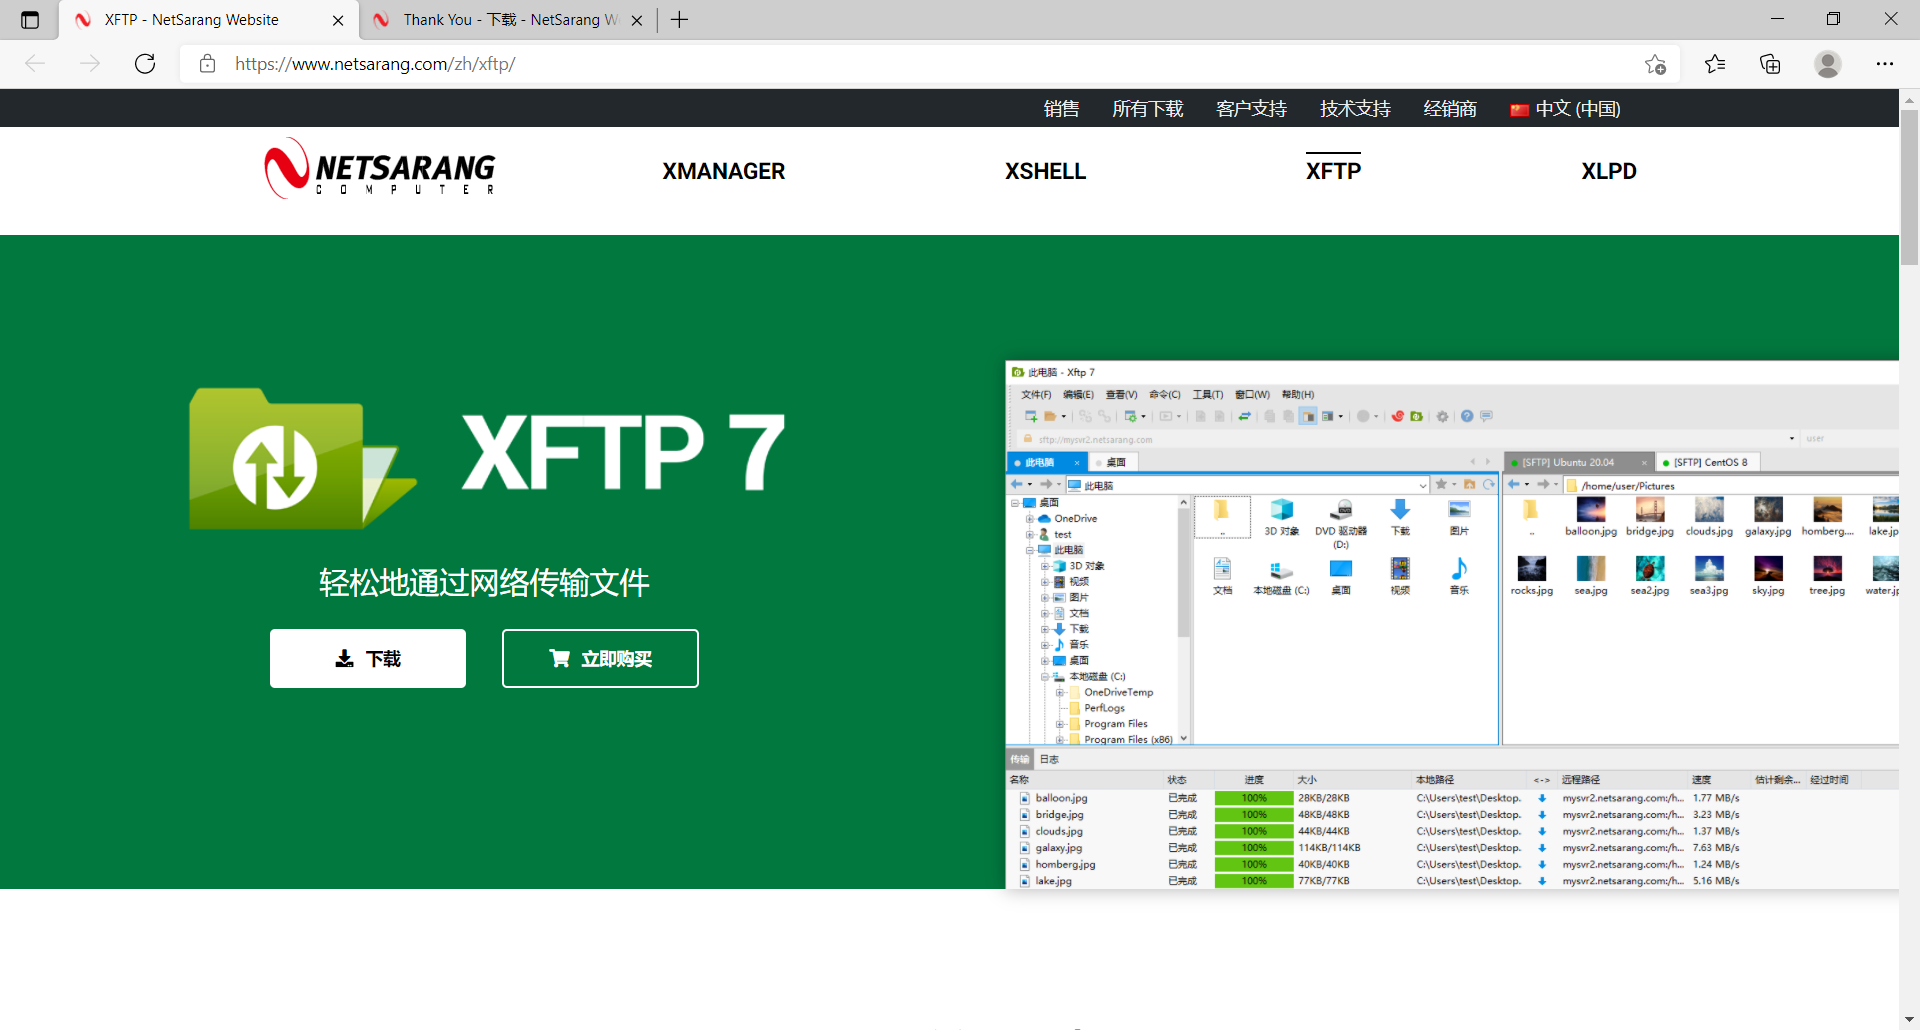Select the sea.jpg thumbnail in the remote pane
This screenshot has height=1030, width=1920.
coord(1591,570)
